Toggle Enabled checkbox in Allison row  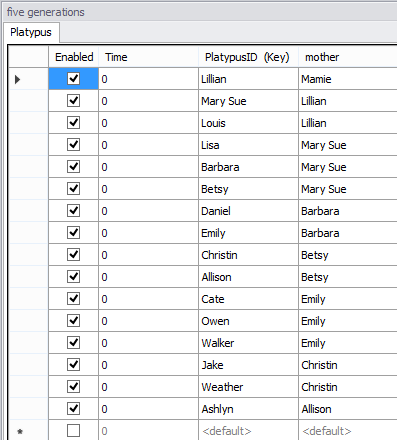tap(73, 277)
